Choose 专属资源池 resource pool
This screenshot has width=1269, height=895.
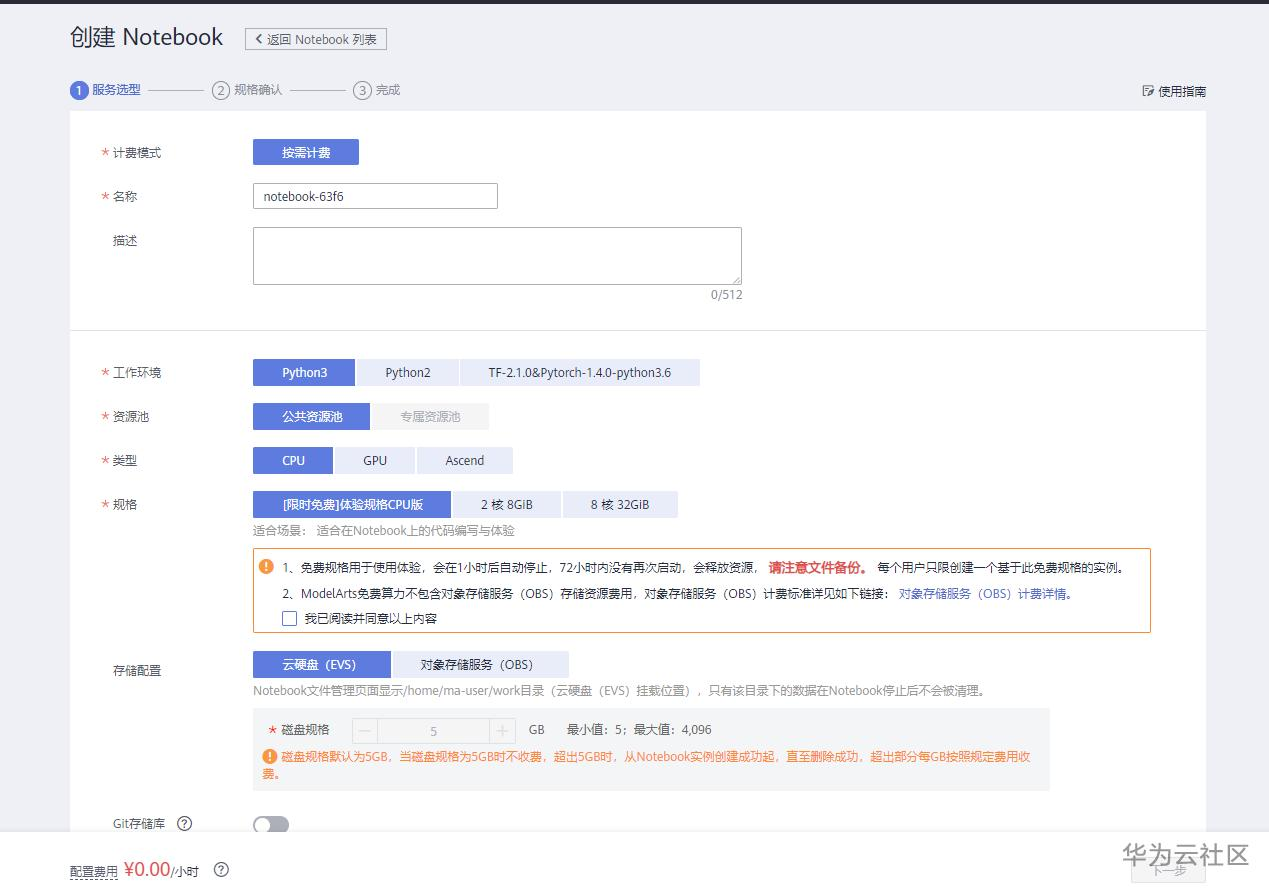[x=430, y=416]
